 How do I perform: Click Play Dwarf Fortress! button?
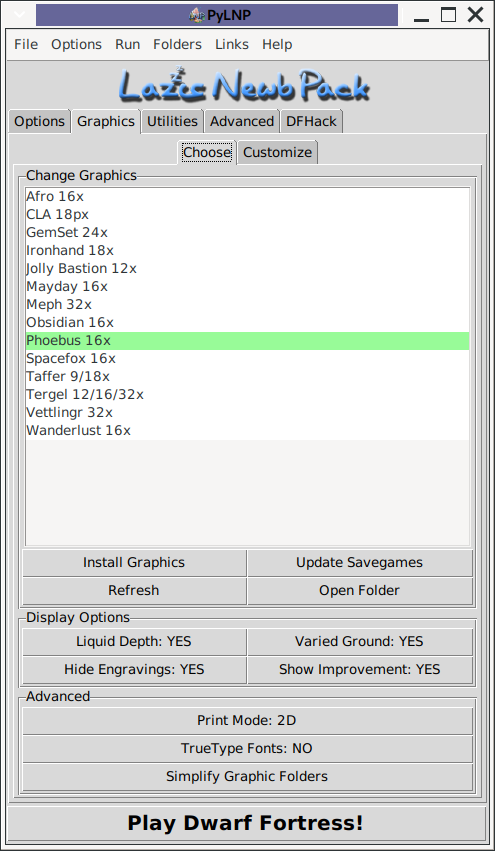point(245,823)
